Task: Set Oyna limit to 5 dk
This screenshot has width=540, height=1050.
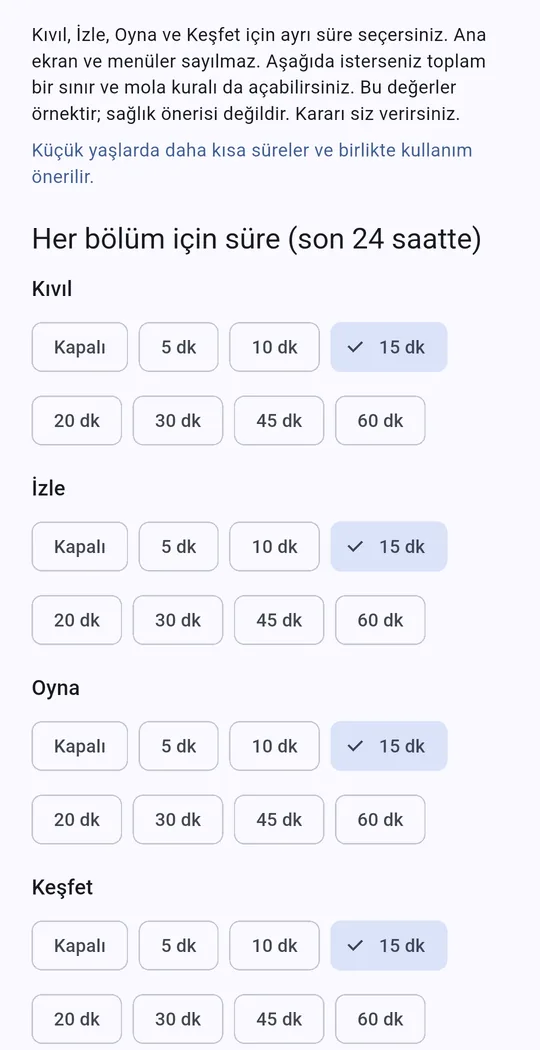Action: [178, 746]
